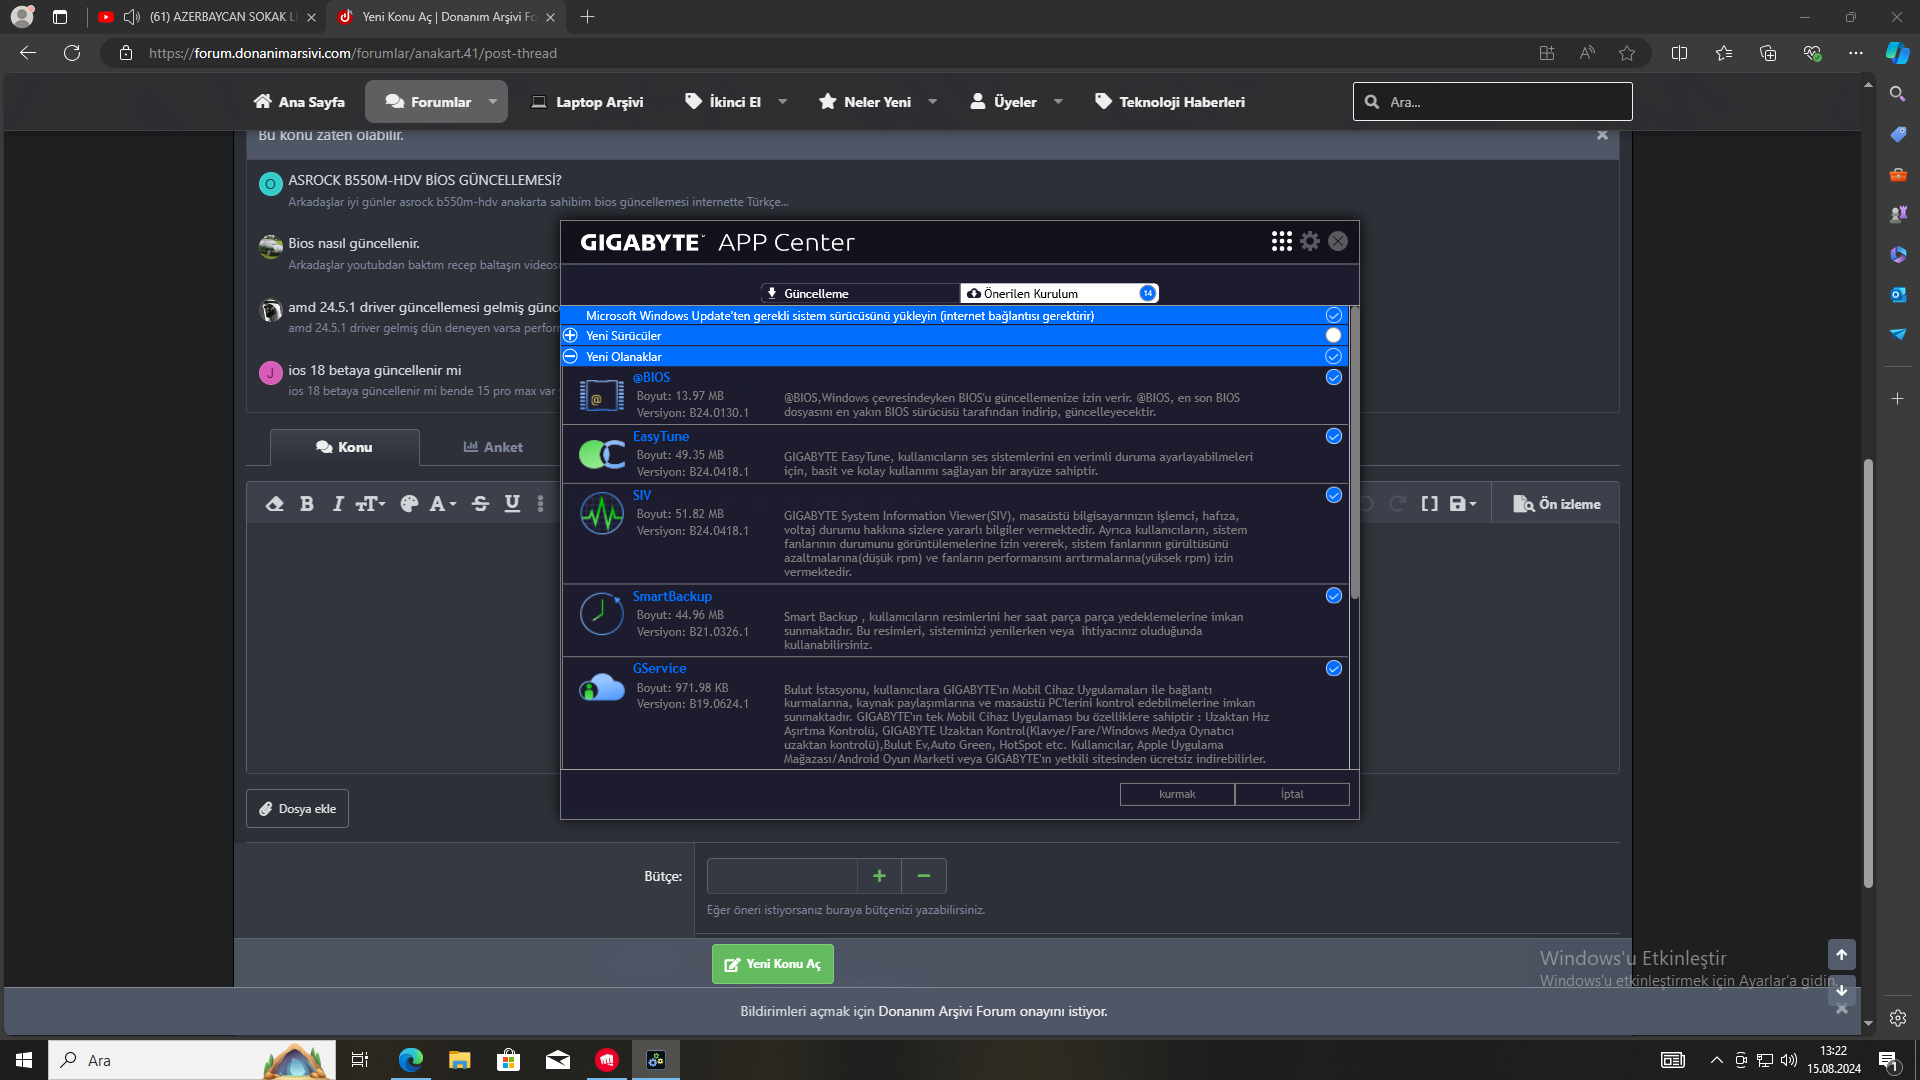Open Laptop Arşivi navigation link
Viewport: 1920px width, 1080px height.
587,102
